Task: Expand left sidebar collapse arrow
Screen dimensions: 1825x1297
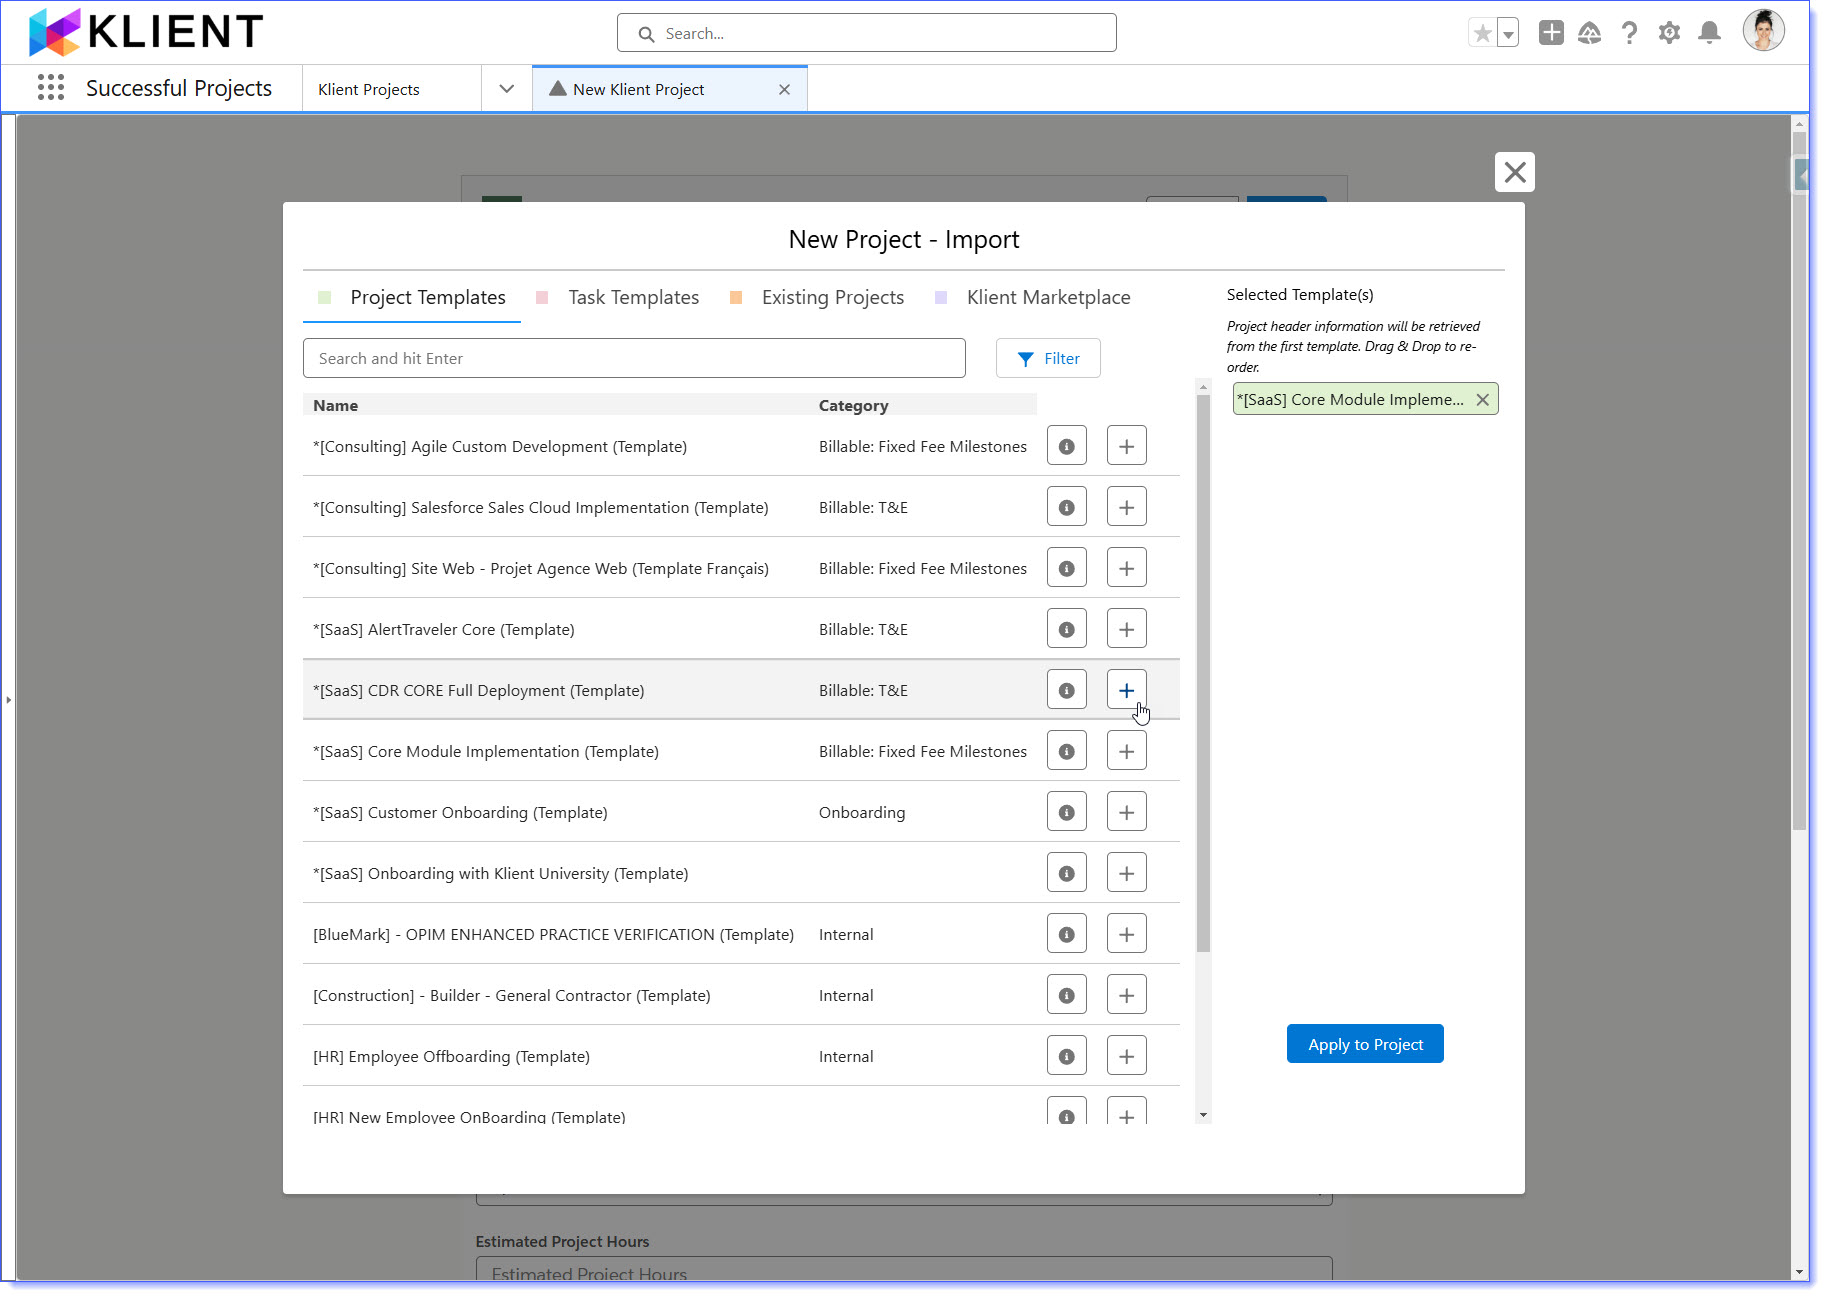Action: [x=8, y=700]
